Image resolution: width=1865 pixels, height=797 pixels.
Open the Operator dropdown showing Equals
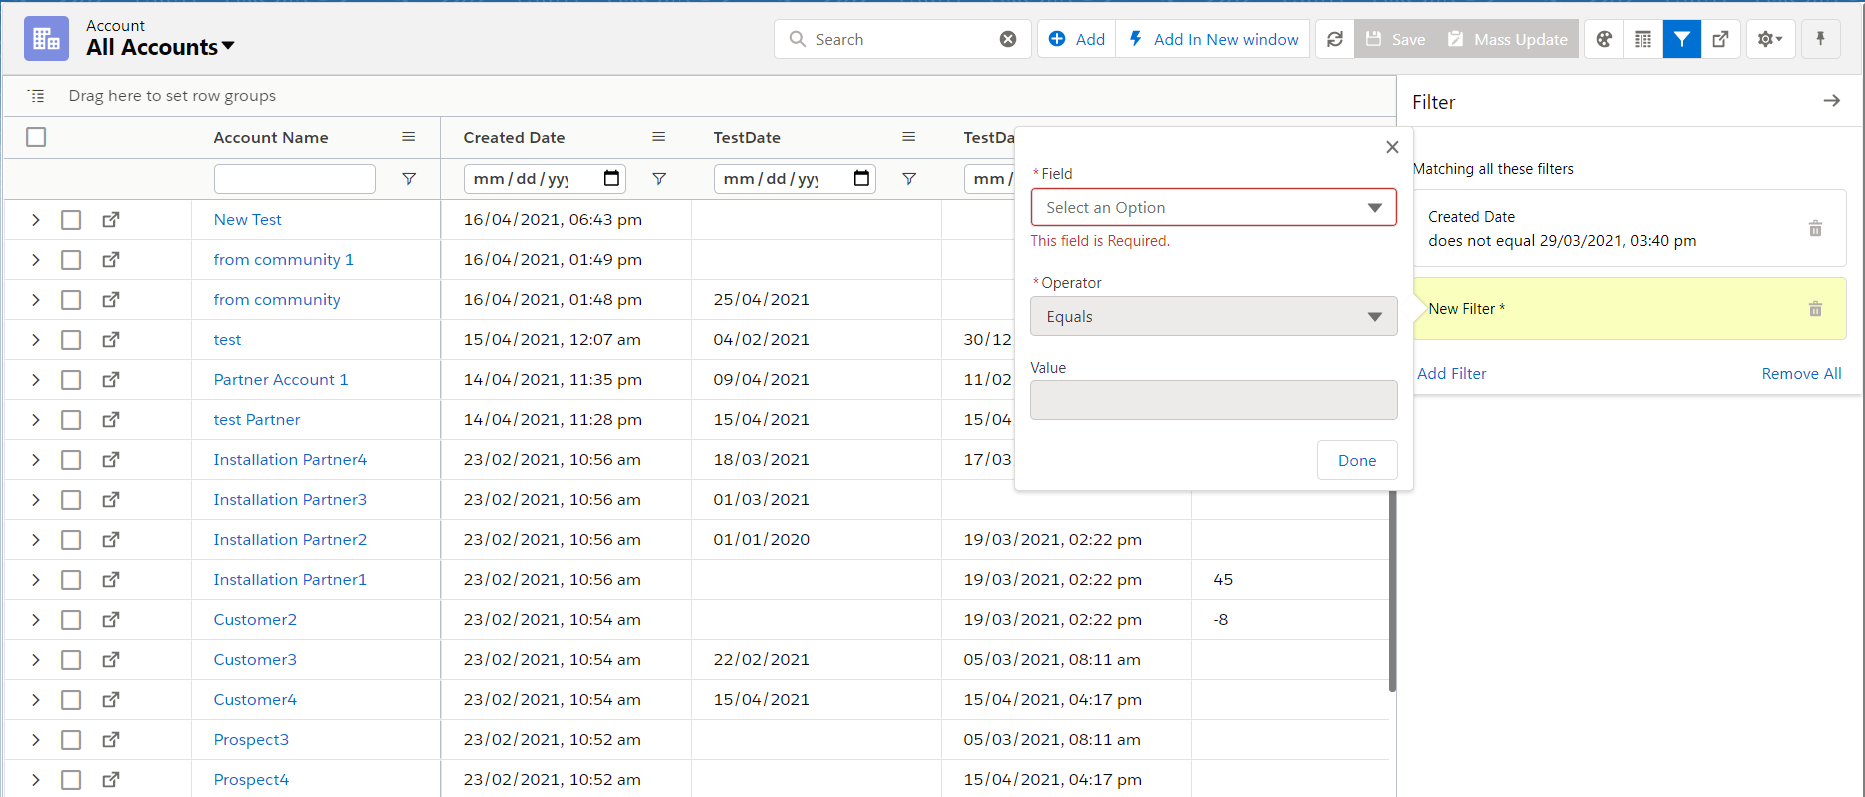1213,316
